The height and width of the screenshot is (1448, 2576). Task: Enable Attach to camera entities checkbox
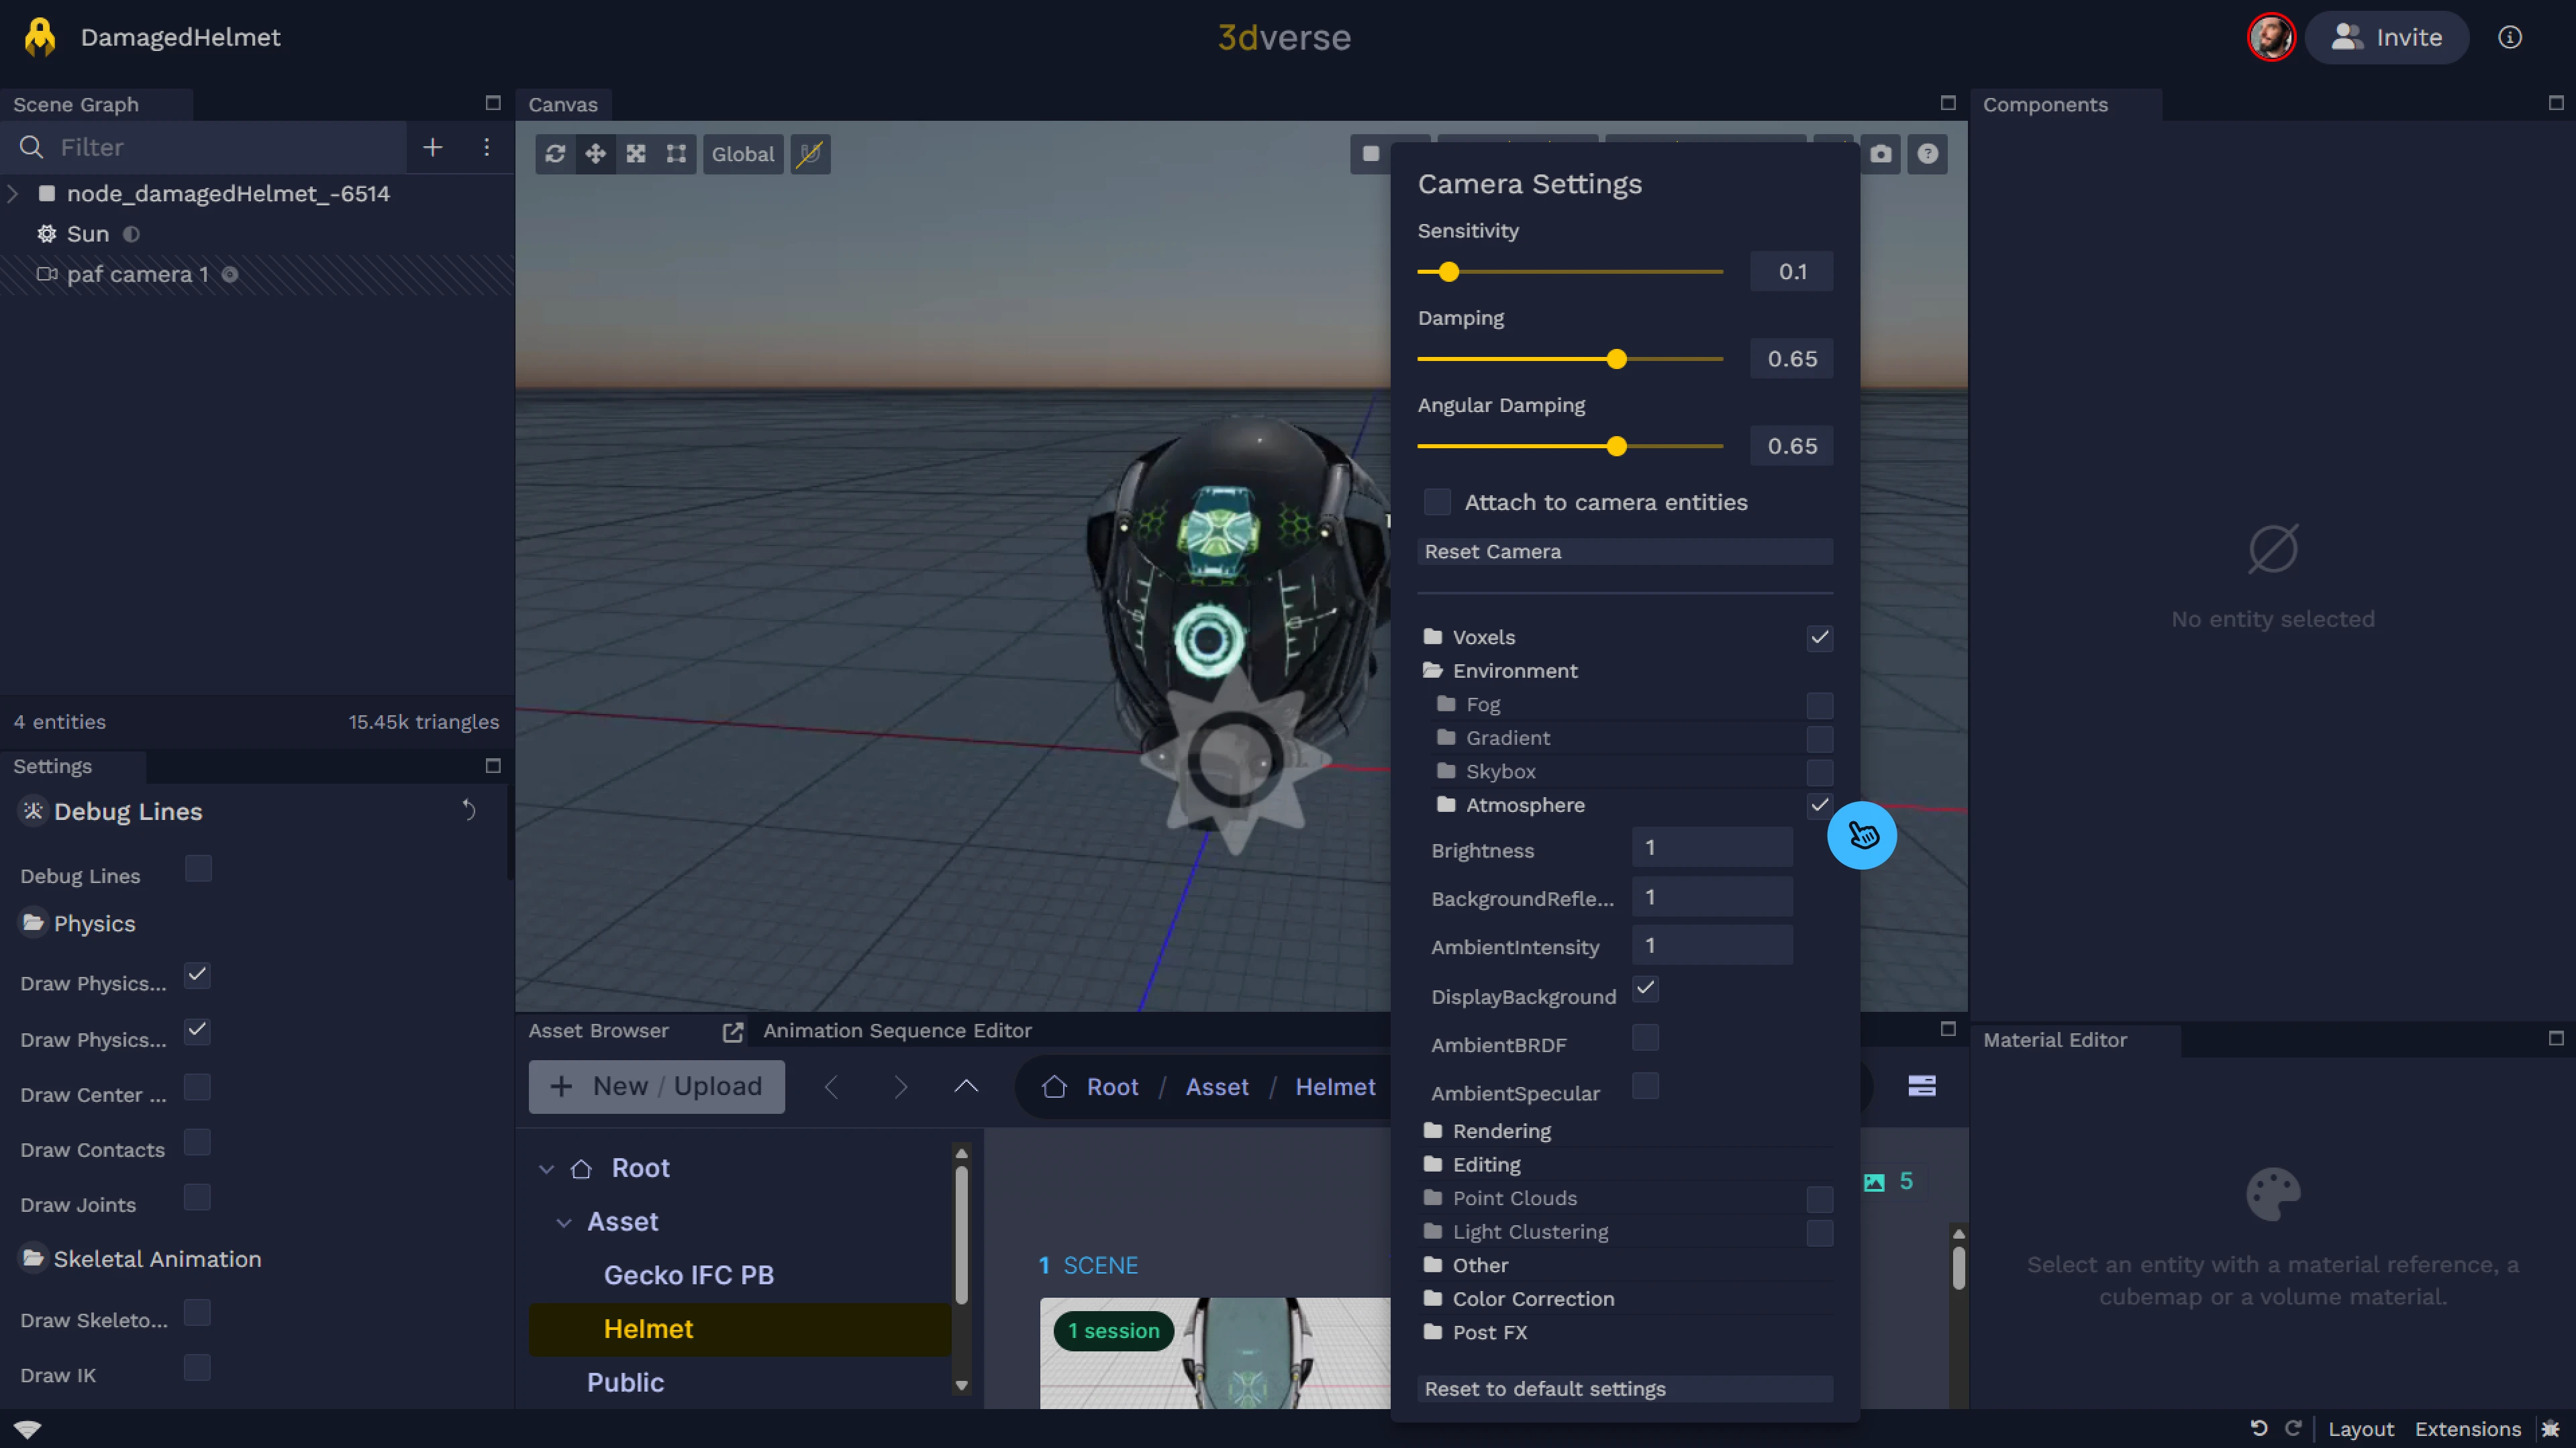(1437, 502)
